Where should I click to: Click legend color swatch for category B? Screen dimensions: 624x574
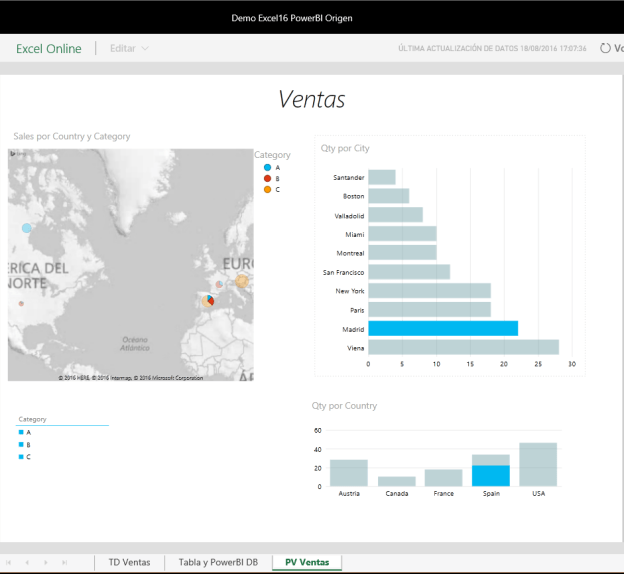(x=267, y=178)
